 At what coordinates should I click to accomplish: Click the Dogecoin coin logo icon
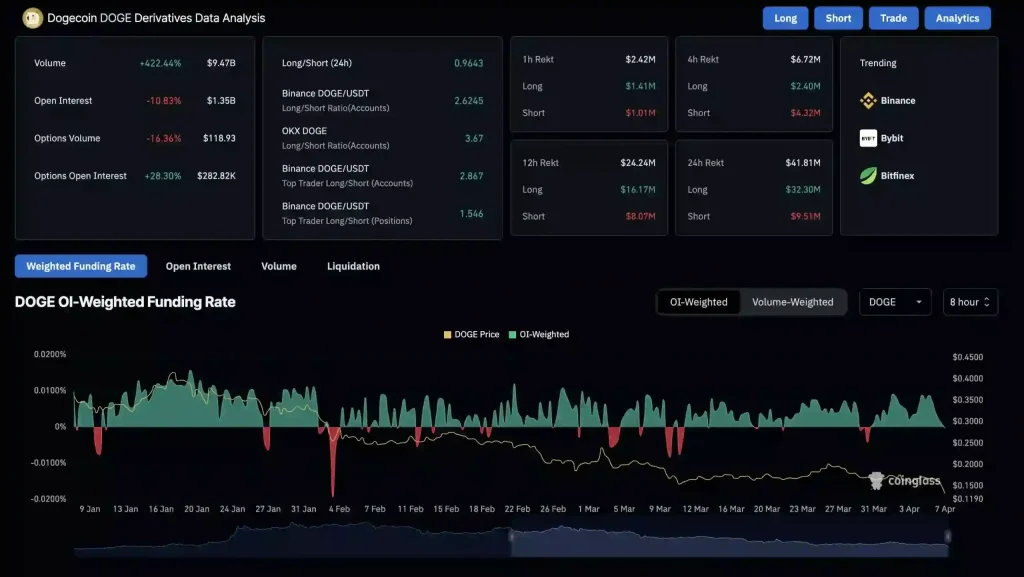[32, 18]
